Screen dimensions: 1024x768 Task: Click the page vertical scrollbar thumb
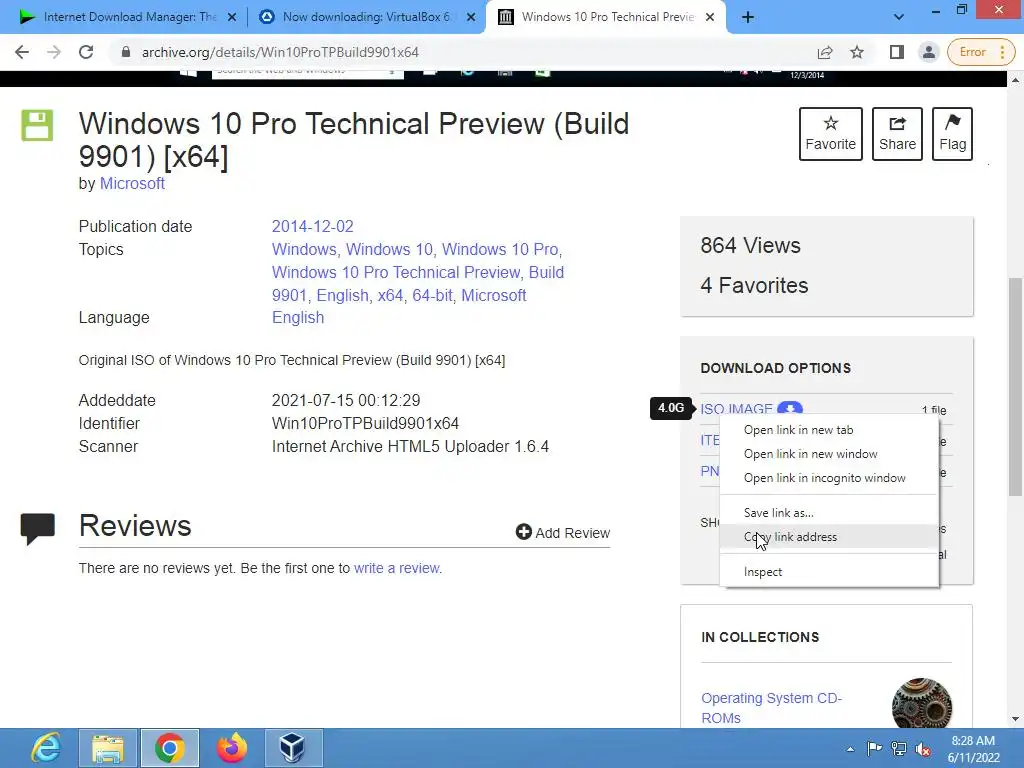coord(1015,387)
